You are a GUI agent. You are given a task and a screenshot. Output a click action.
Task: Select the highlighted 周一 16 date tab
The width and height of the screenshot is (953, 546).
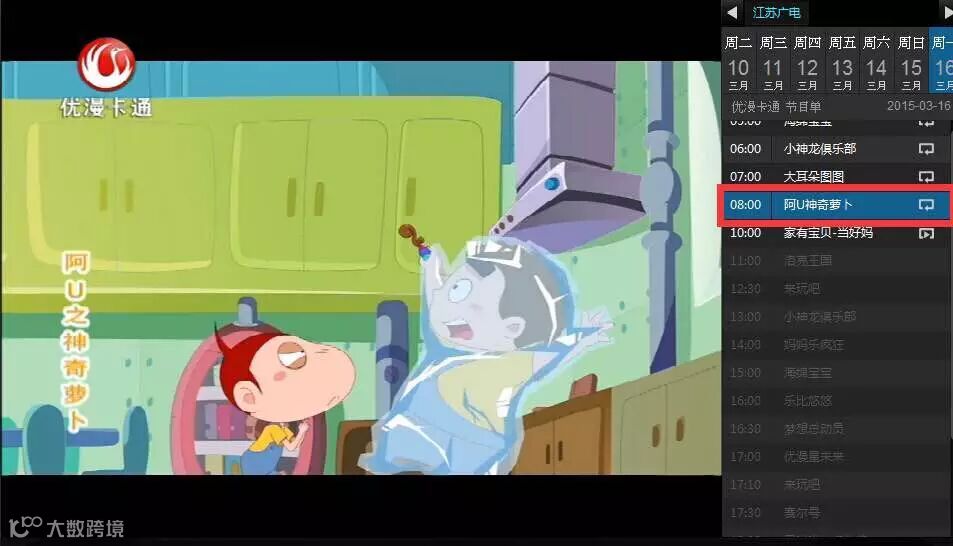coord(941,60)
